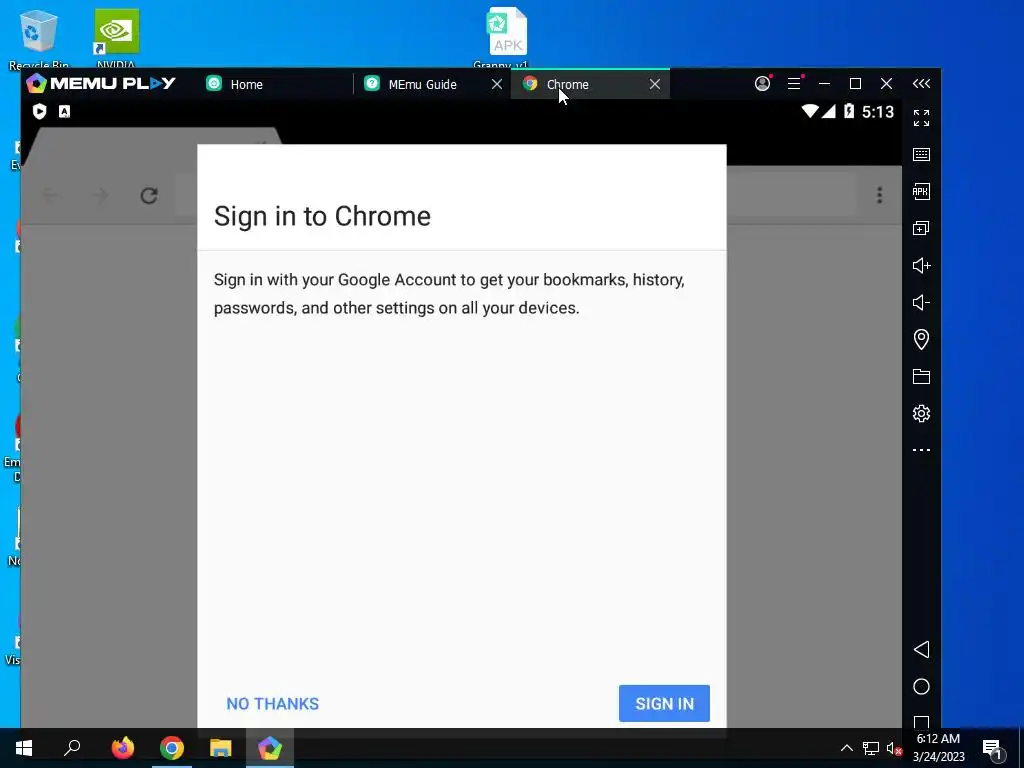Viewport: 1024px width, 768px height.
Task: Open File Explorer from the taskbar
Action: (x=221, y=748)
